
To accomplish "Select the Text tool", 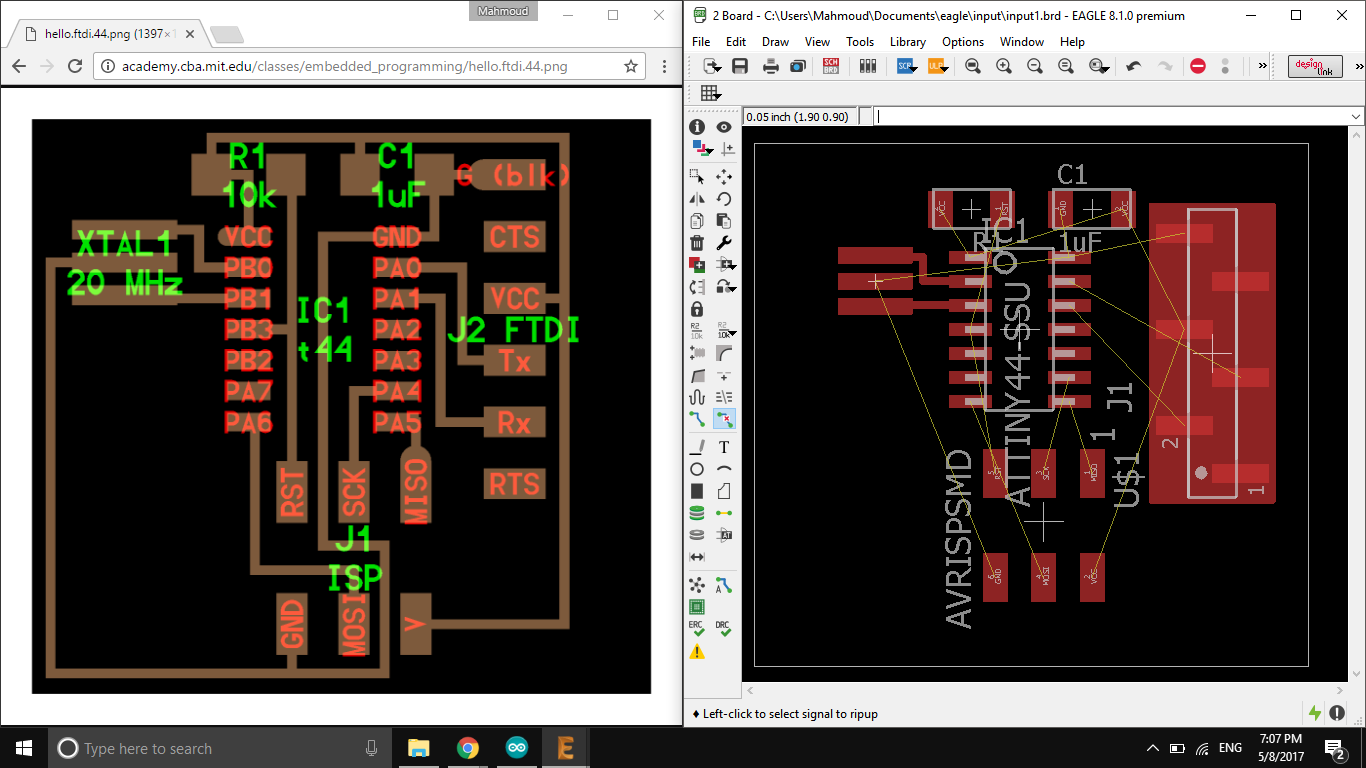I will pyautogui.click(x=724, y=447).
